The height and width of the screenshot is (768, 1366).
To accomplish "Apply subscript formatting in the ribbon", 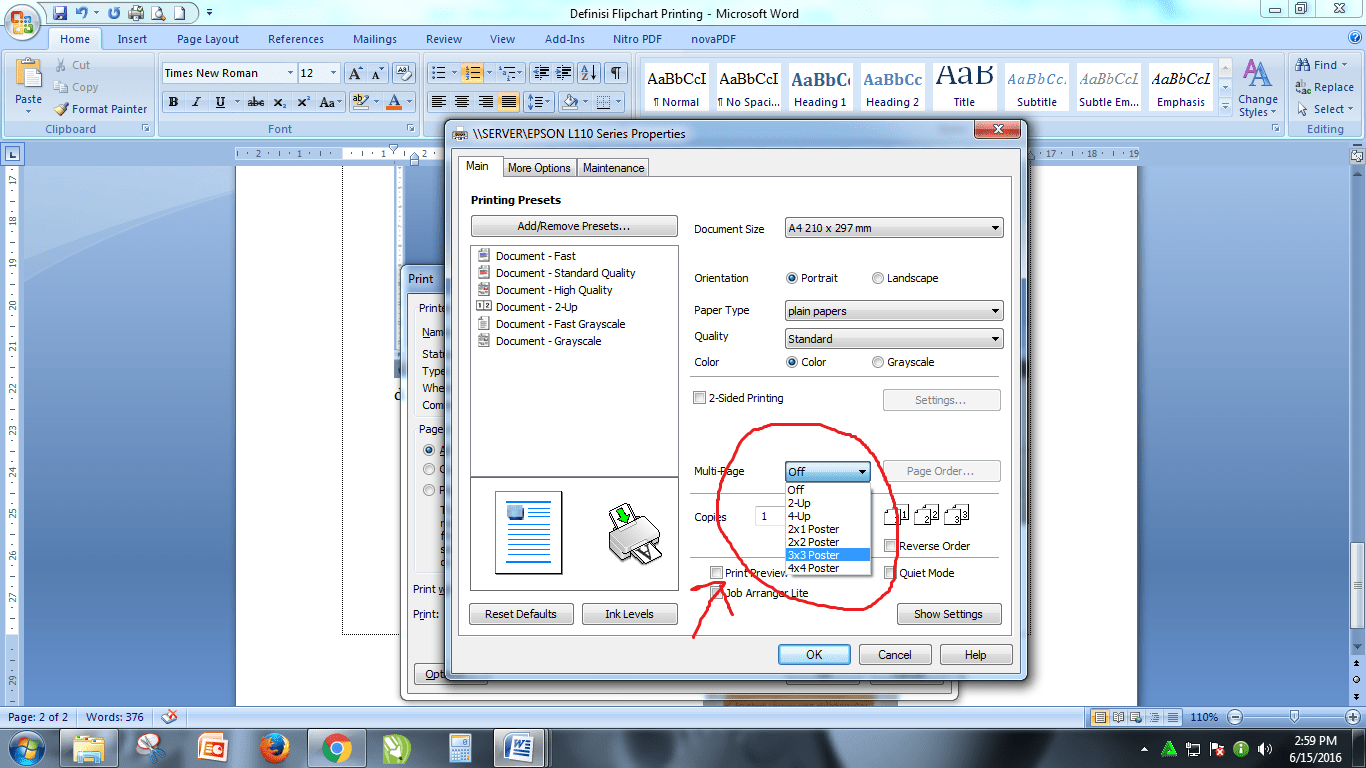I will [x=279, y=102].
